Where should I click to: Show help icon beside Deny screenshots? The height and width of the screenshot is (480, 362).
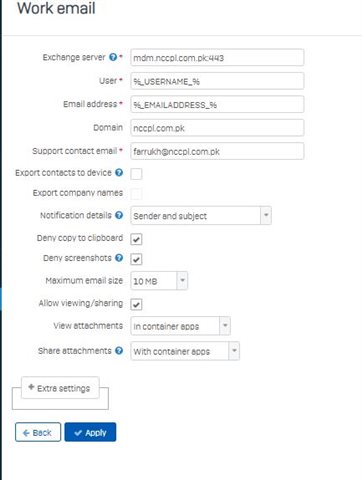click(x=119, y=258)
